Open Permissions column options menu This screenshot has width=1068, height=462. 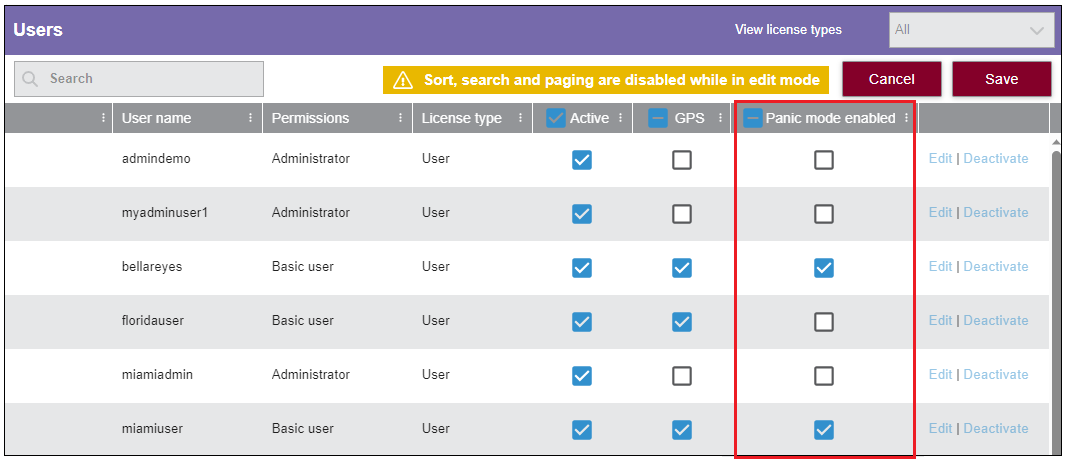point(400,118)
